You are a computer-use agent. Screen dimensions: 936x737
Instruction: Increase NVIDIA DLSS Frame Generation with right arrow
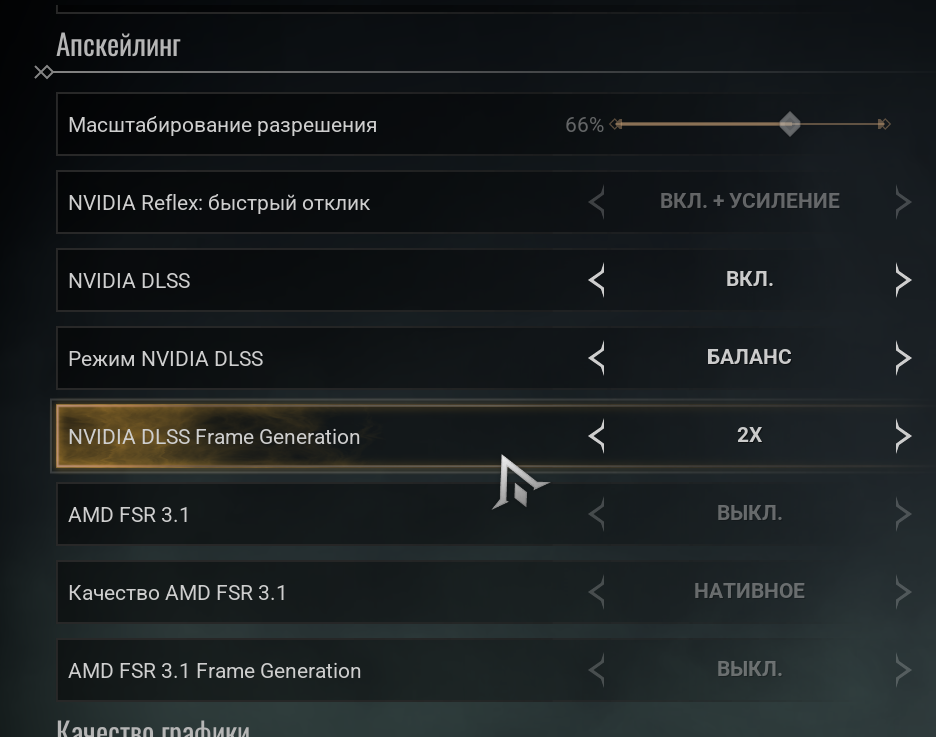(903, 436)
